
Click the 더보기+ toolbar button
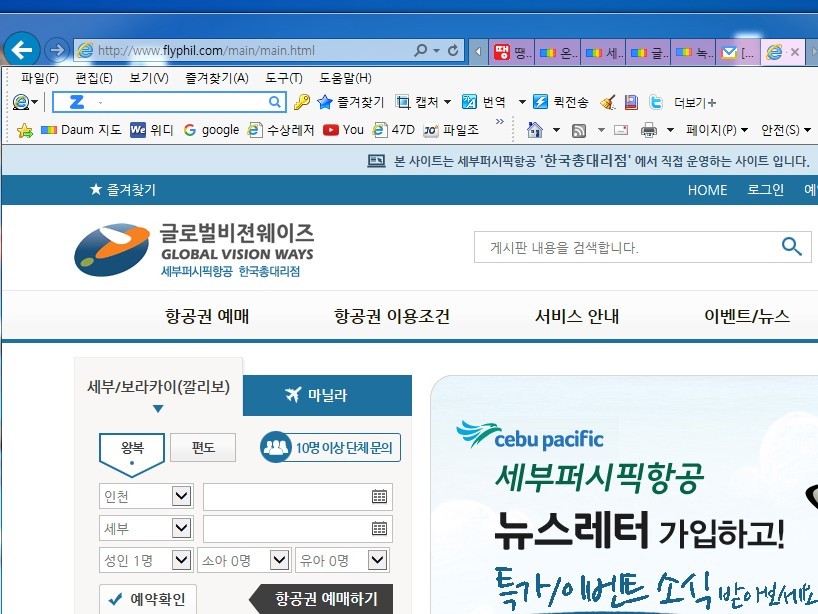[x=695, y=103]
